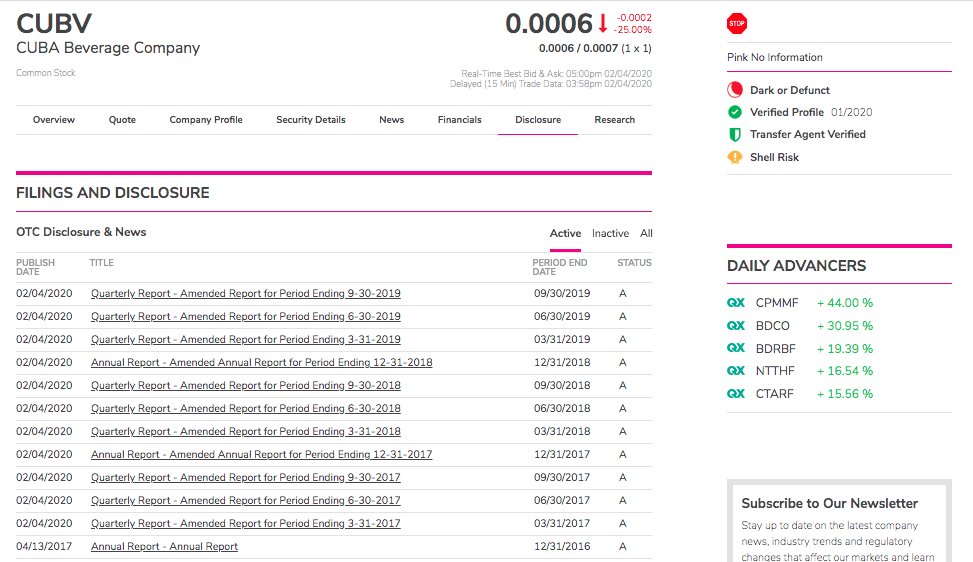Click the green Verified Profile checkmark icon

pos(735,112)
